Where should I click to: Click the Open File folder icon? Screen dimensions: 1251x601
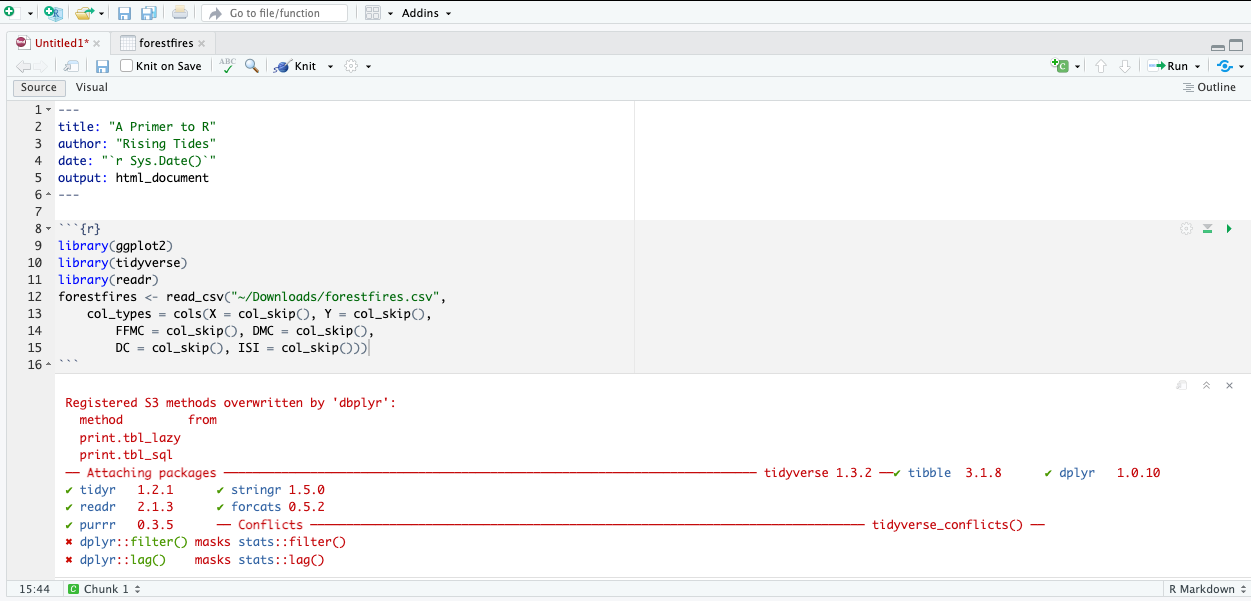point(85,13)
